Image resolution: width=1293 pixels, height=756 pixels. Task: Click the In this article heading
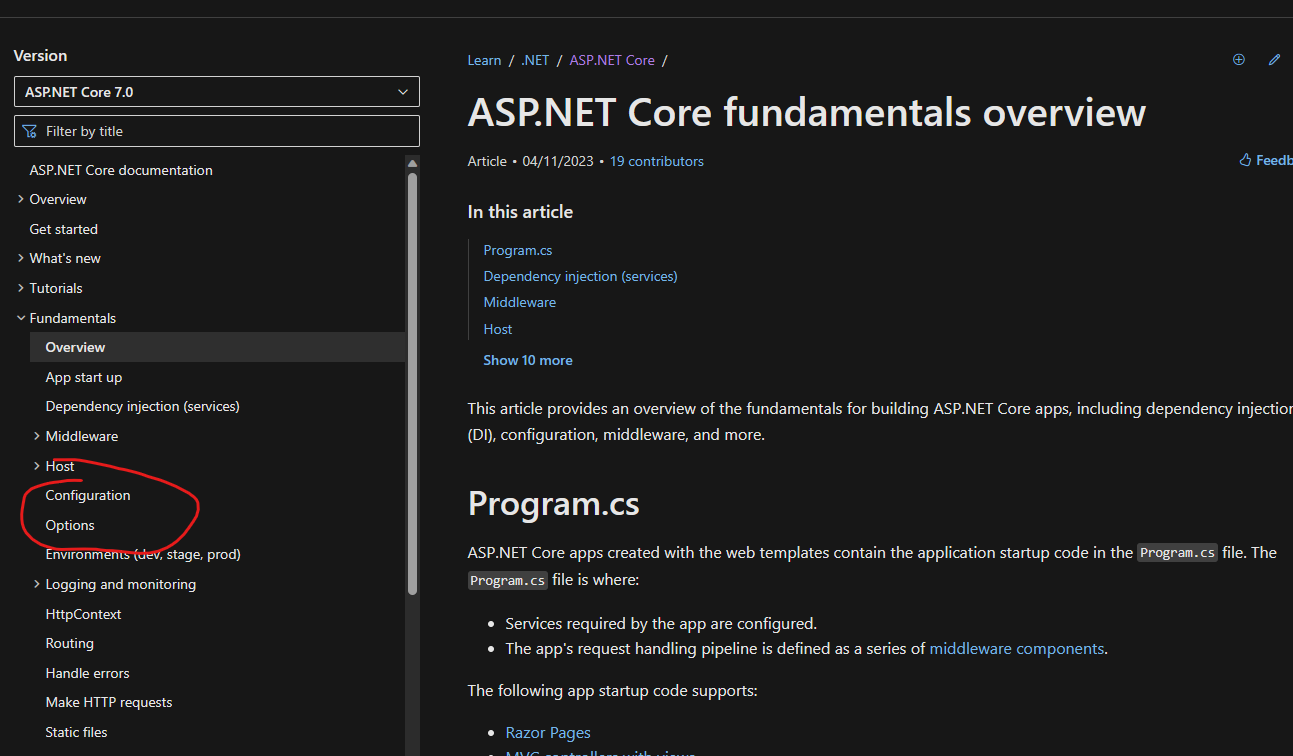(520, 212)
